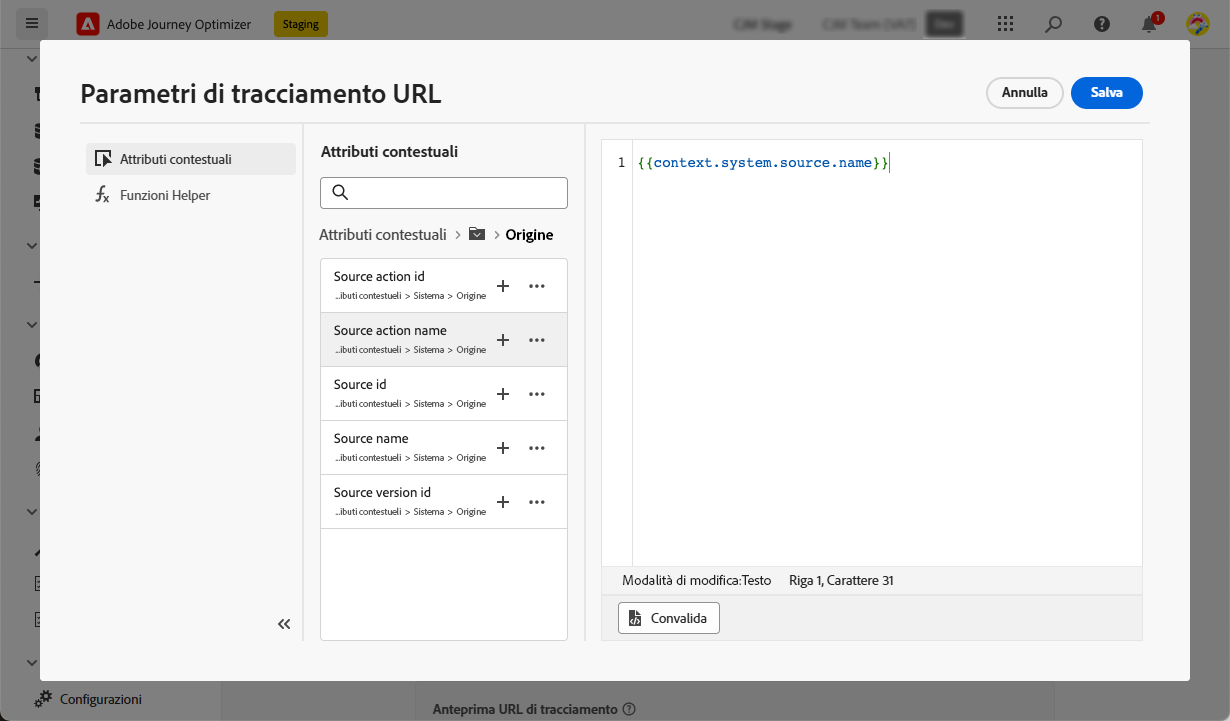This screenshot has height=721, width=1230.
Task: Click plus icon for Source version id
Action: click(503, 502)
